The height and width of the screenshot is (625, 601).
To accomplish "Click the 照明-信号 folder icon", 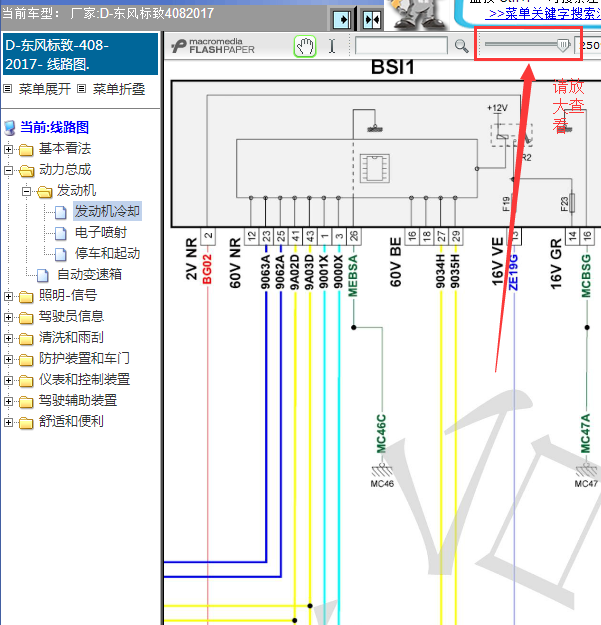I will click(26, 297).
